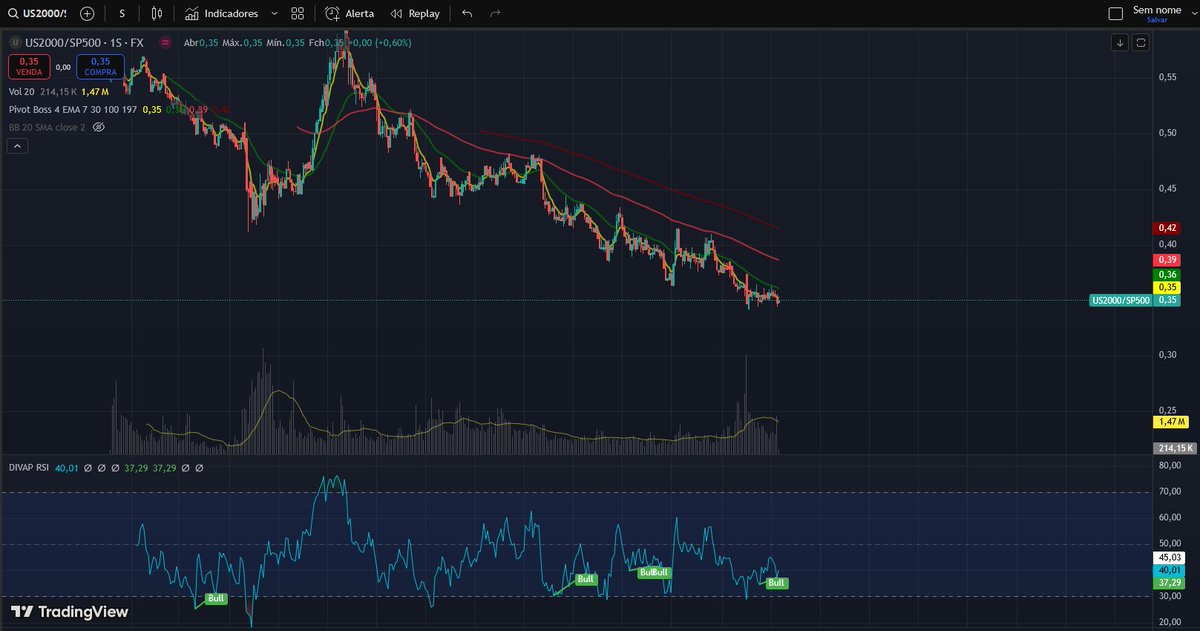Click the 0,42 dark red price label
The width and height of the screenshot is (1200, 631).
(1166, 228)
